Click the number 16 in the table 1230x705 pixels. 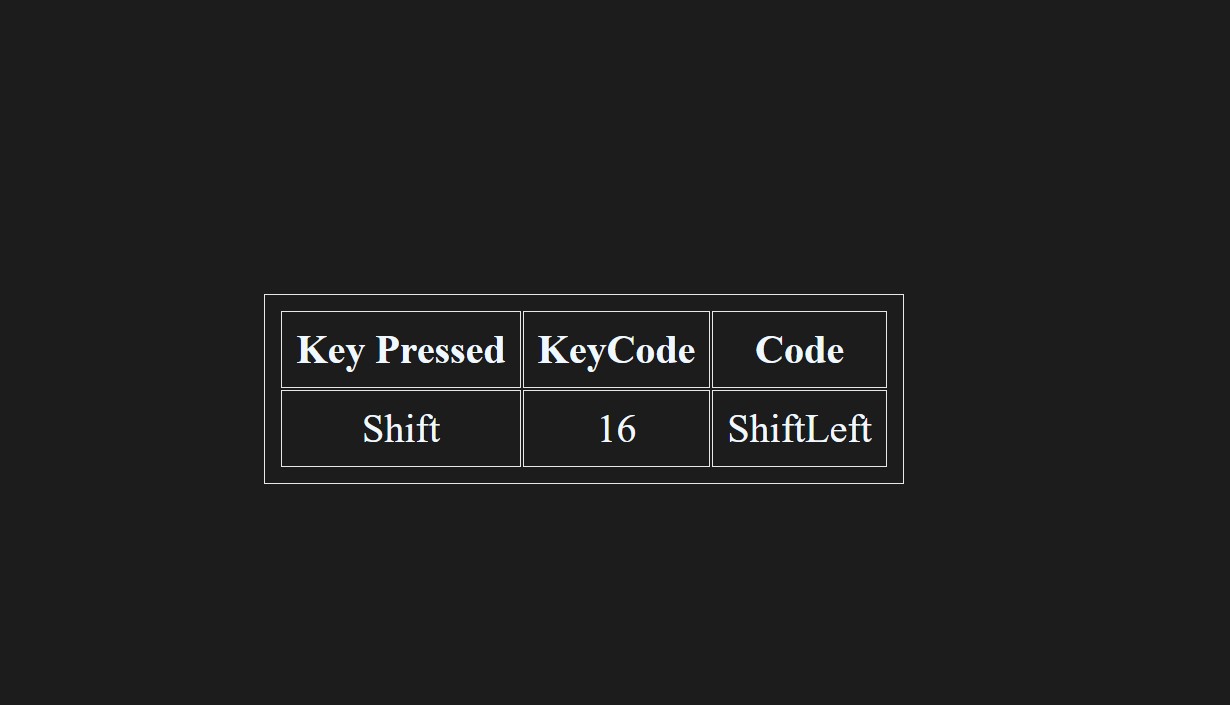coord(617,429)
